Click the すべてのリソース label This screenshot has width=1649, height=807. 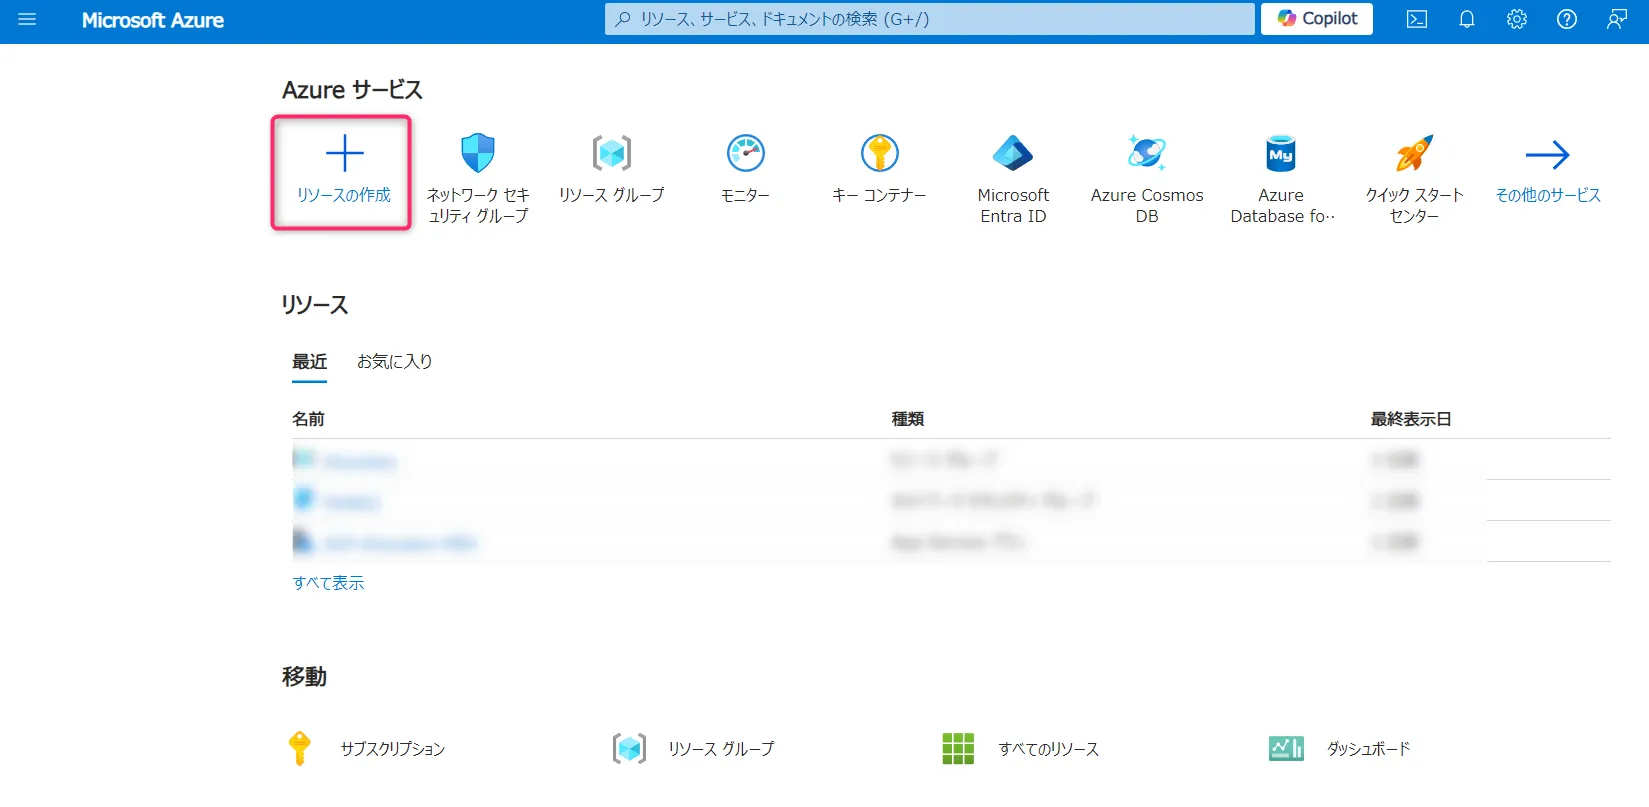click(1049, 749)
